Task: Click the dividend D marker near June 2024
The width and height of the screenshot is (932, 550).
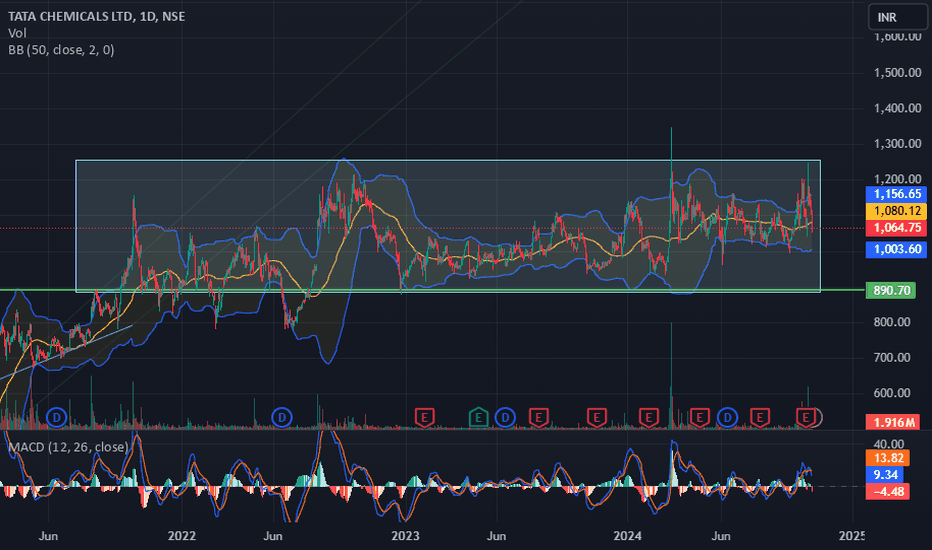Action: click(727, 417)
